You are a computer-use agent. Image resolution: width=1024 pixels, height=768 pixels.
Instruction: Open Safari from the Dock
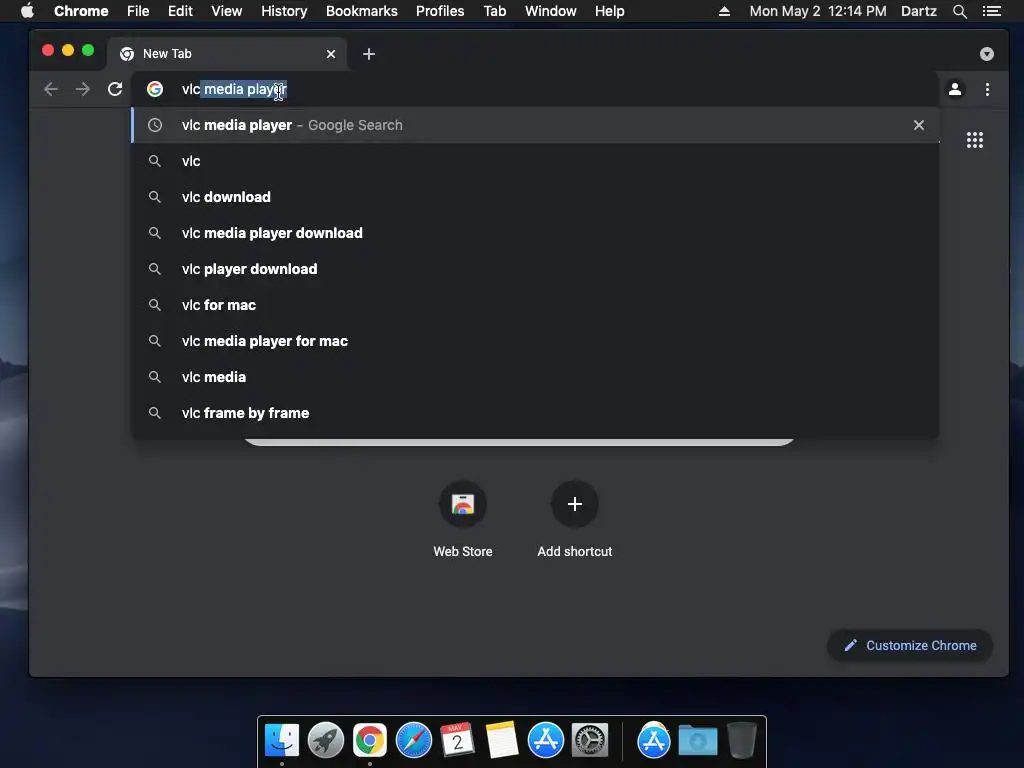pos(414,741)
